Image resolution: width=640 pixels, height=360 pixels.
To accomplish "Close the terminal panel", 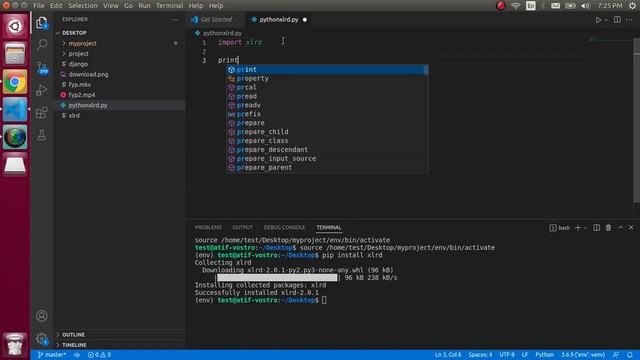I will [631, 228].
